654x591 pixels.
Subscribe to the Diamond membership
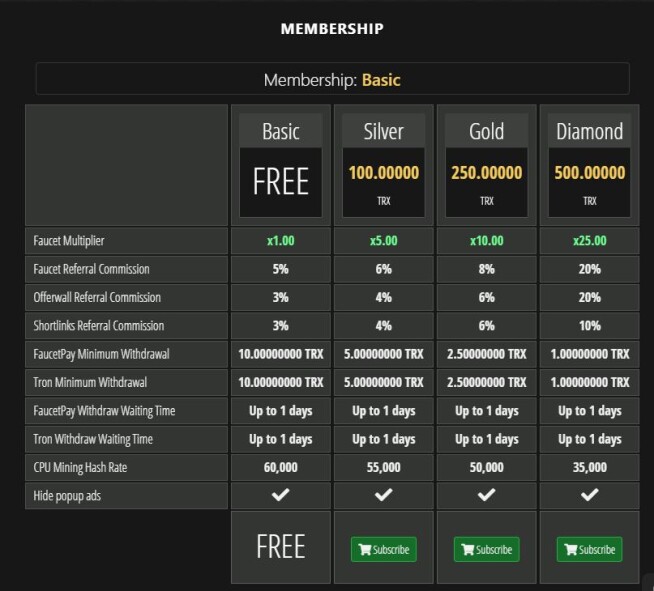click(x=589, y=549)
